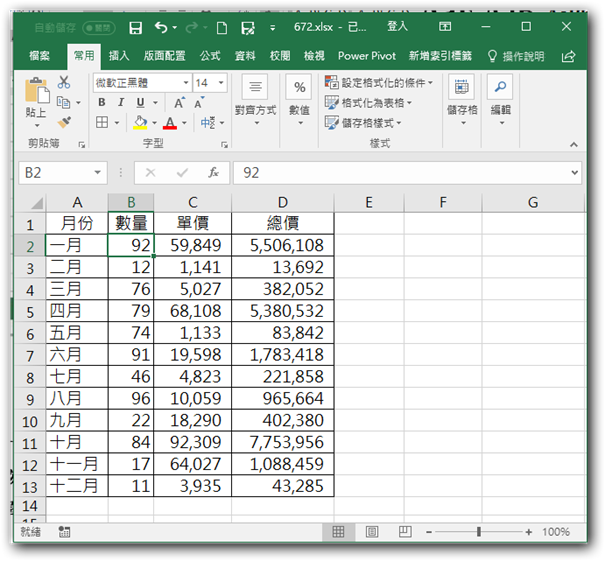
Task: Increase font size with large A icon
Action: pyautogui.click(x=179, y=103)
